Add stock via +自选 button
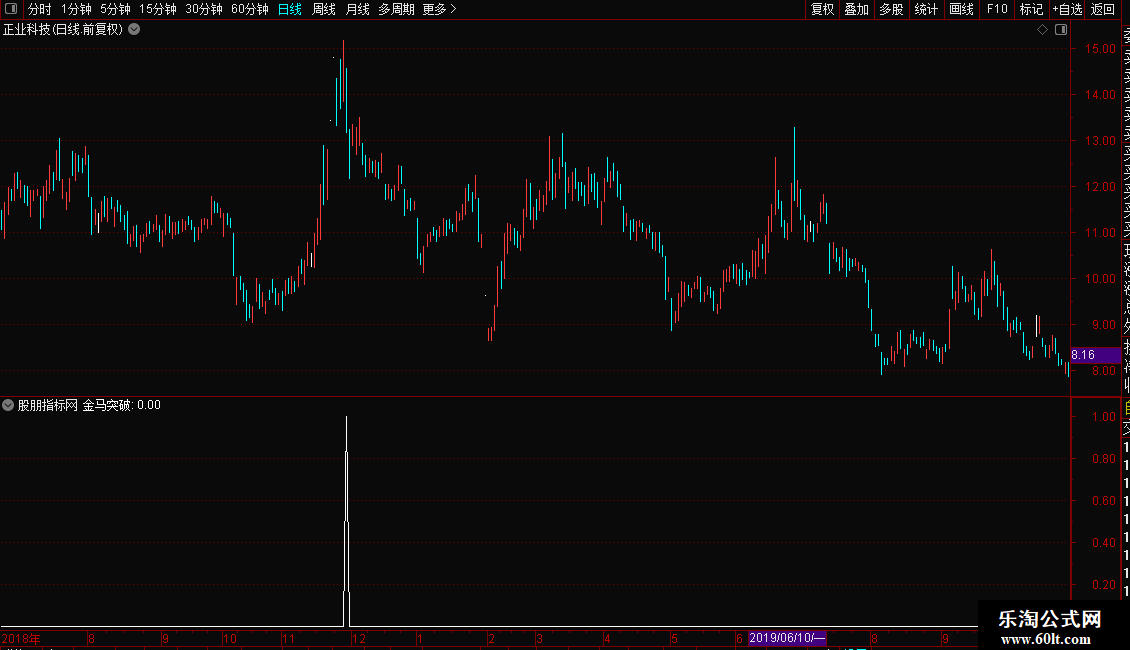 1067,9
